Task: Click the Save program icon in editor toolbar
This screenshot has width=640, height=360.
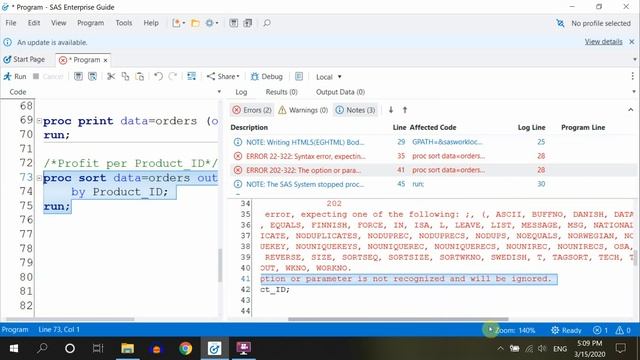Action: (x=78, y=77)
